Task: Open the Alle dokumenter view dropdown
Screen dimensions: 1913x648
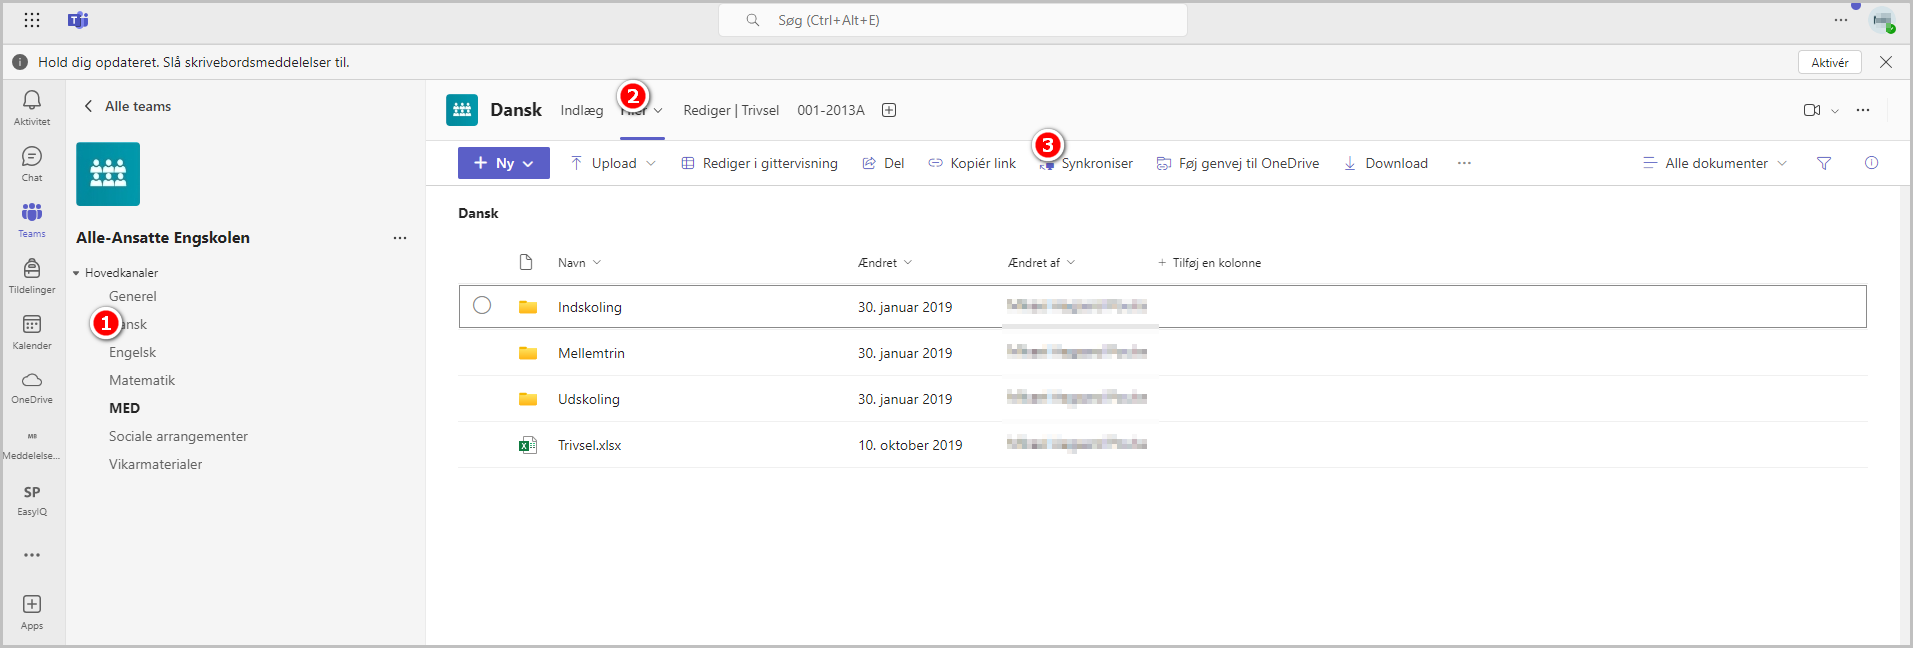Action: tap(1715, 163)
